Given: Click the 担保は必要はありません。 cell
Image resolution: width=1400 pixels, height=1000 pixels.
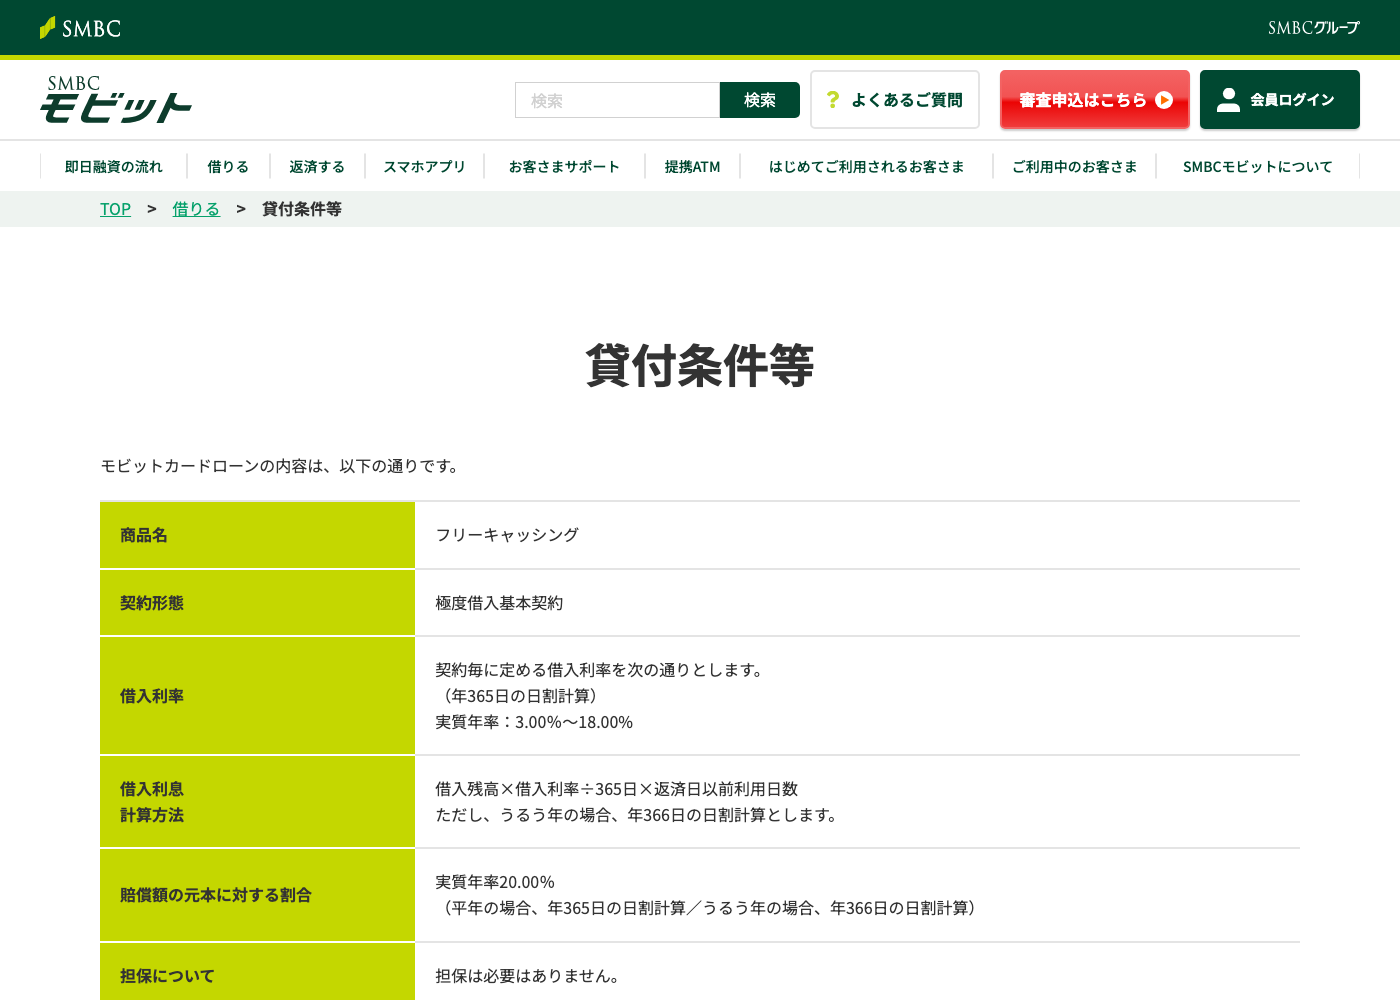Looking at the screenshot, I should [857, 972].
